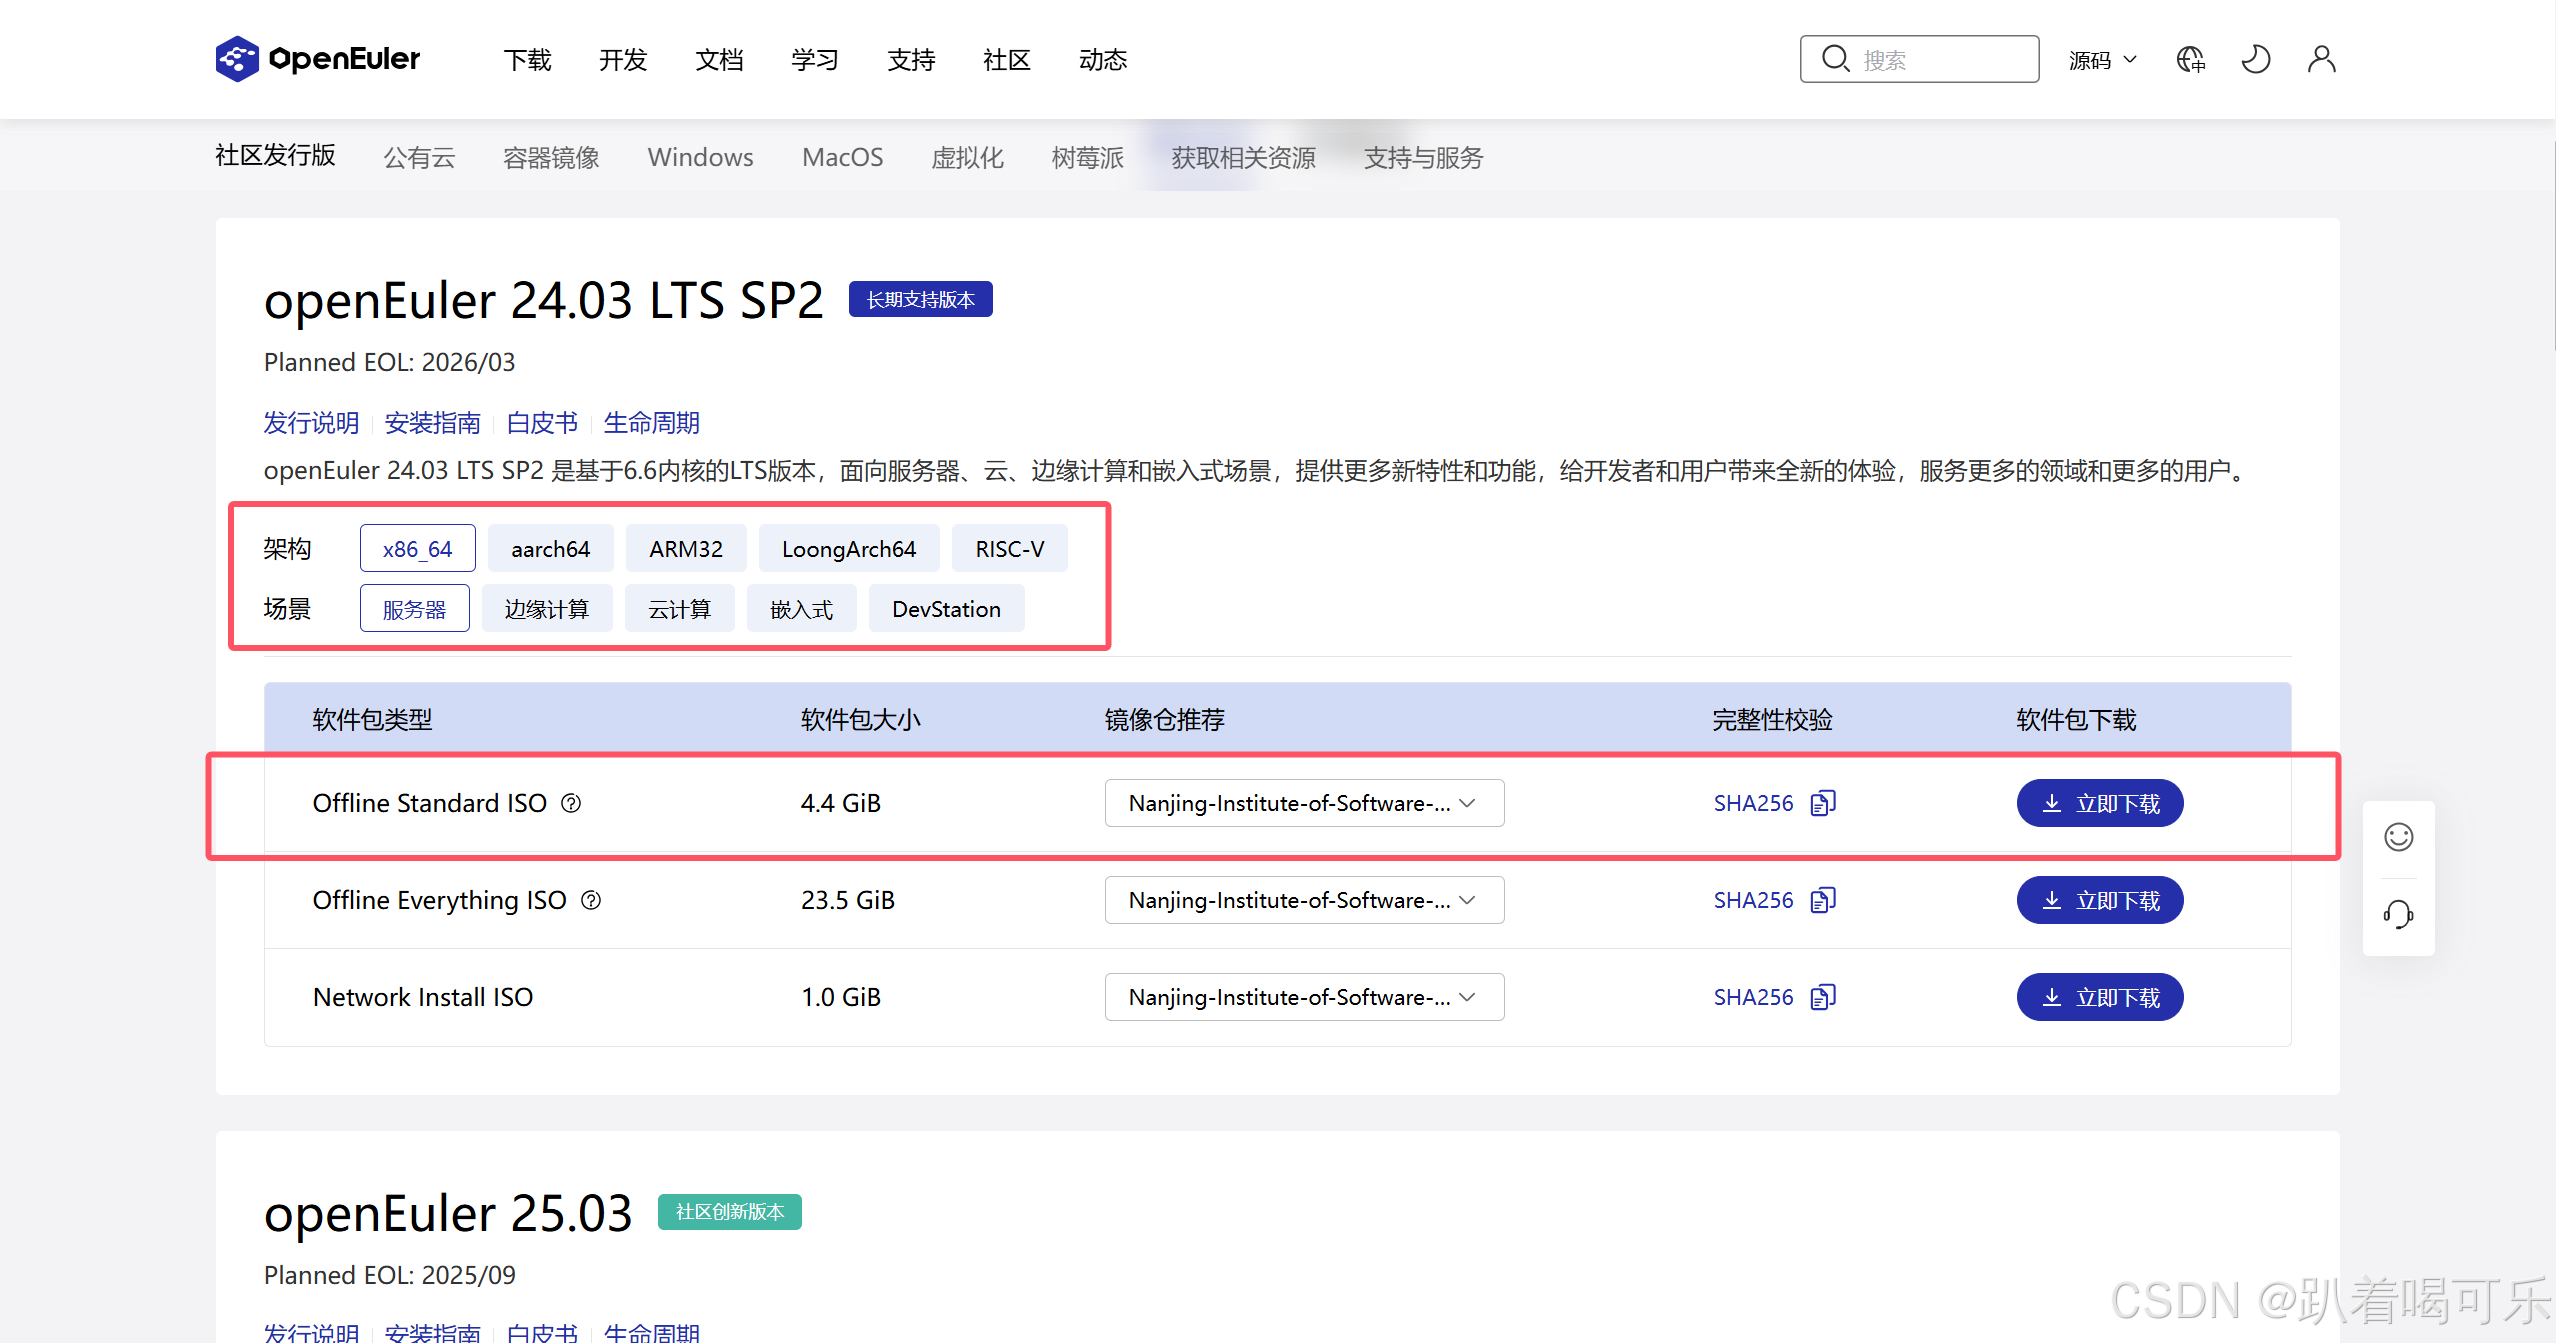Click 立即下载 for Offline Everything ISO
This screenshot has width=2556, height=1343.
click(2099, 900)
